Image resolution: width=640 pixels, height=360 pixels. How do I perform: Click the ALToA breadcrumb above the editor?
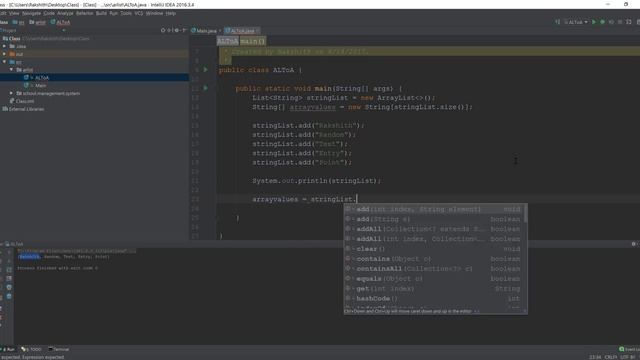pyautogui.click(x=227, y=41)
